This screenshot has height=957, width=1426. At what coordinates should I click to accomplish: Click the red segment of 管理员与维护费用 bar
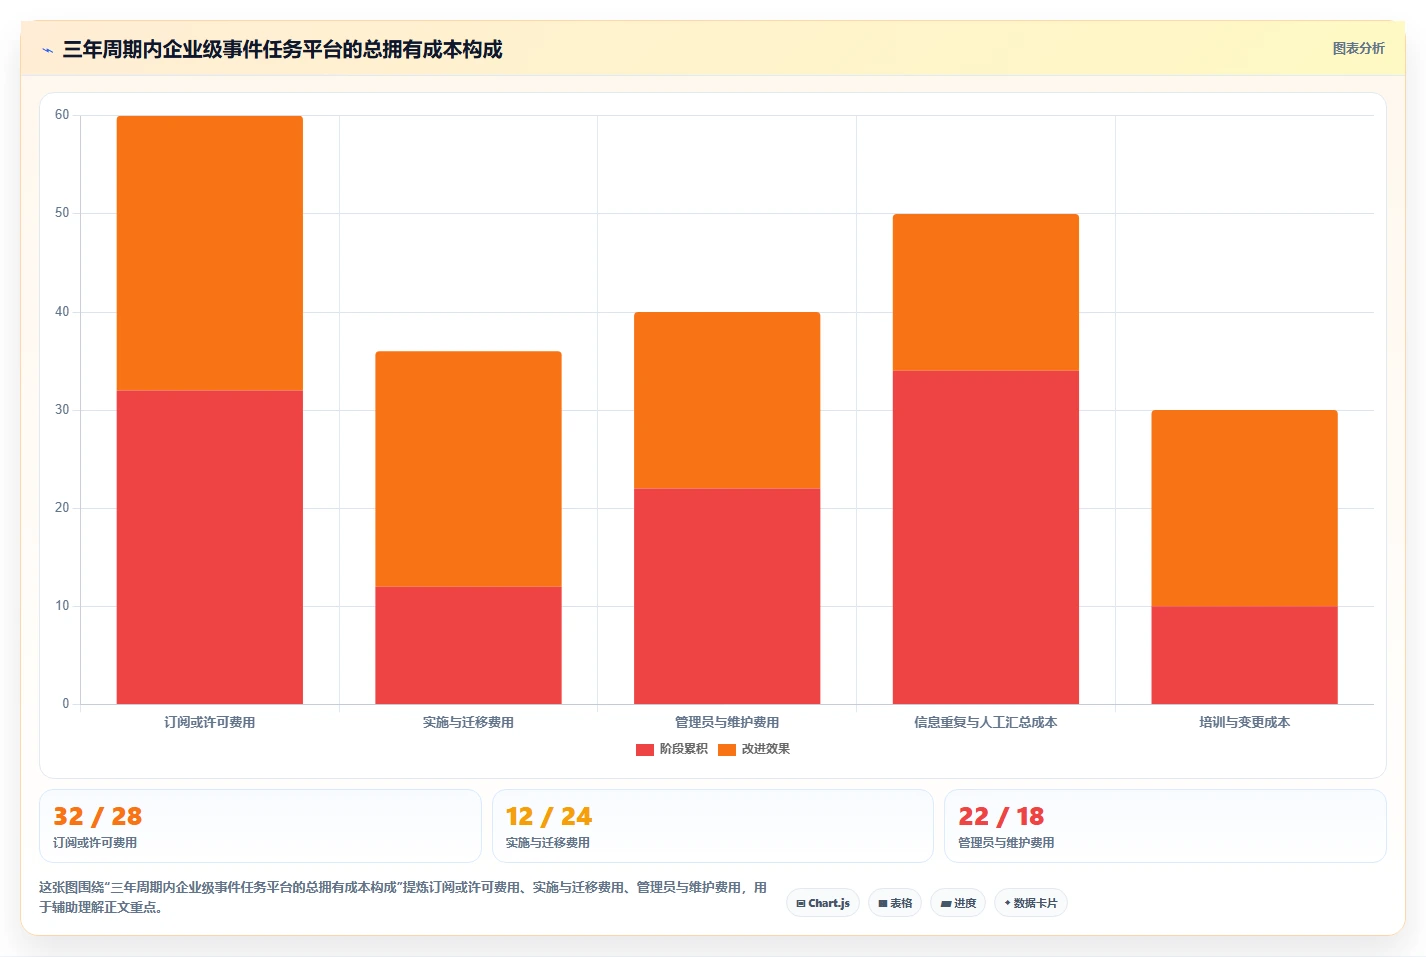[727, 596]
